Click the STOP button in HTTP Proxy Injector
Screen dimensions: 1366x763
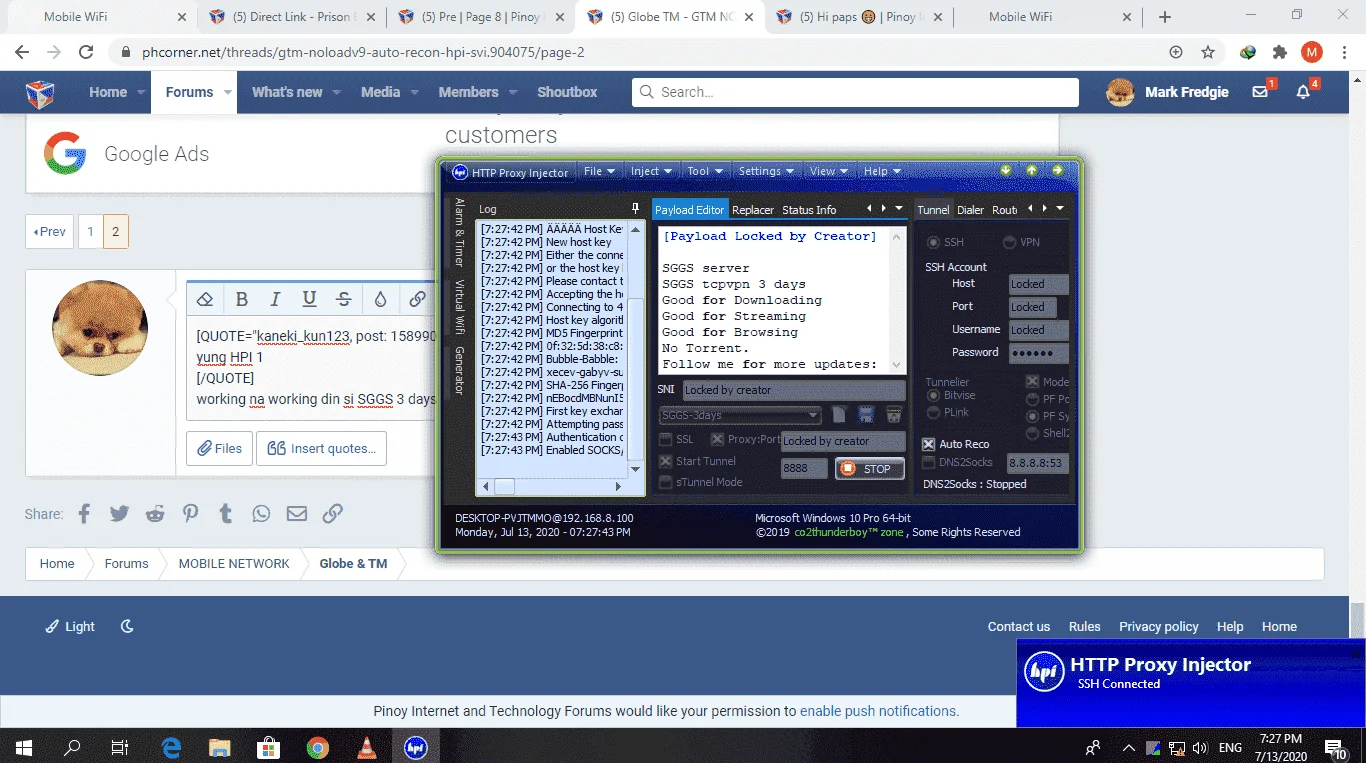870,468
